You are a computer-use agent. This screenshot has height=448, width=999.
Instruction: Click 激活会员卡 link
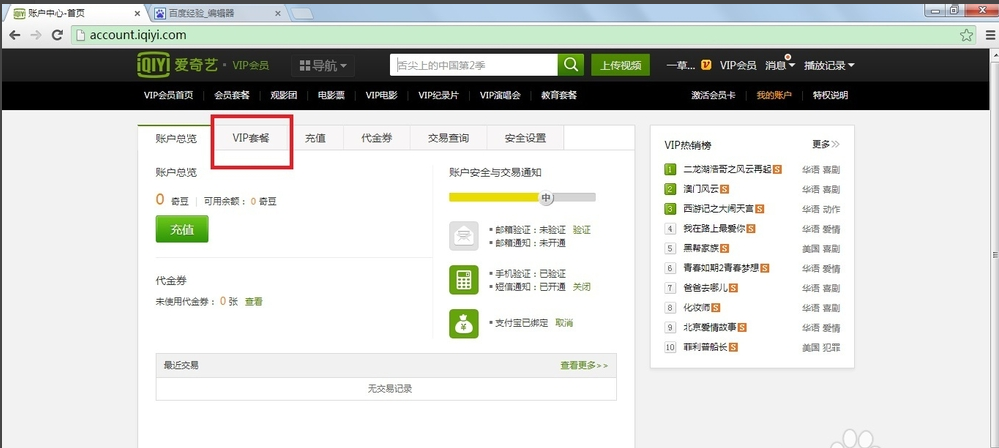(713, 96)
